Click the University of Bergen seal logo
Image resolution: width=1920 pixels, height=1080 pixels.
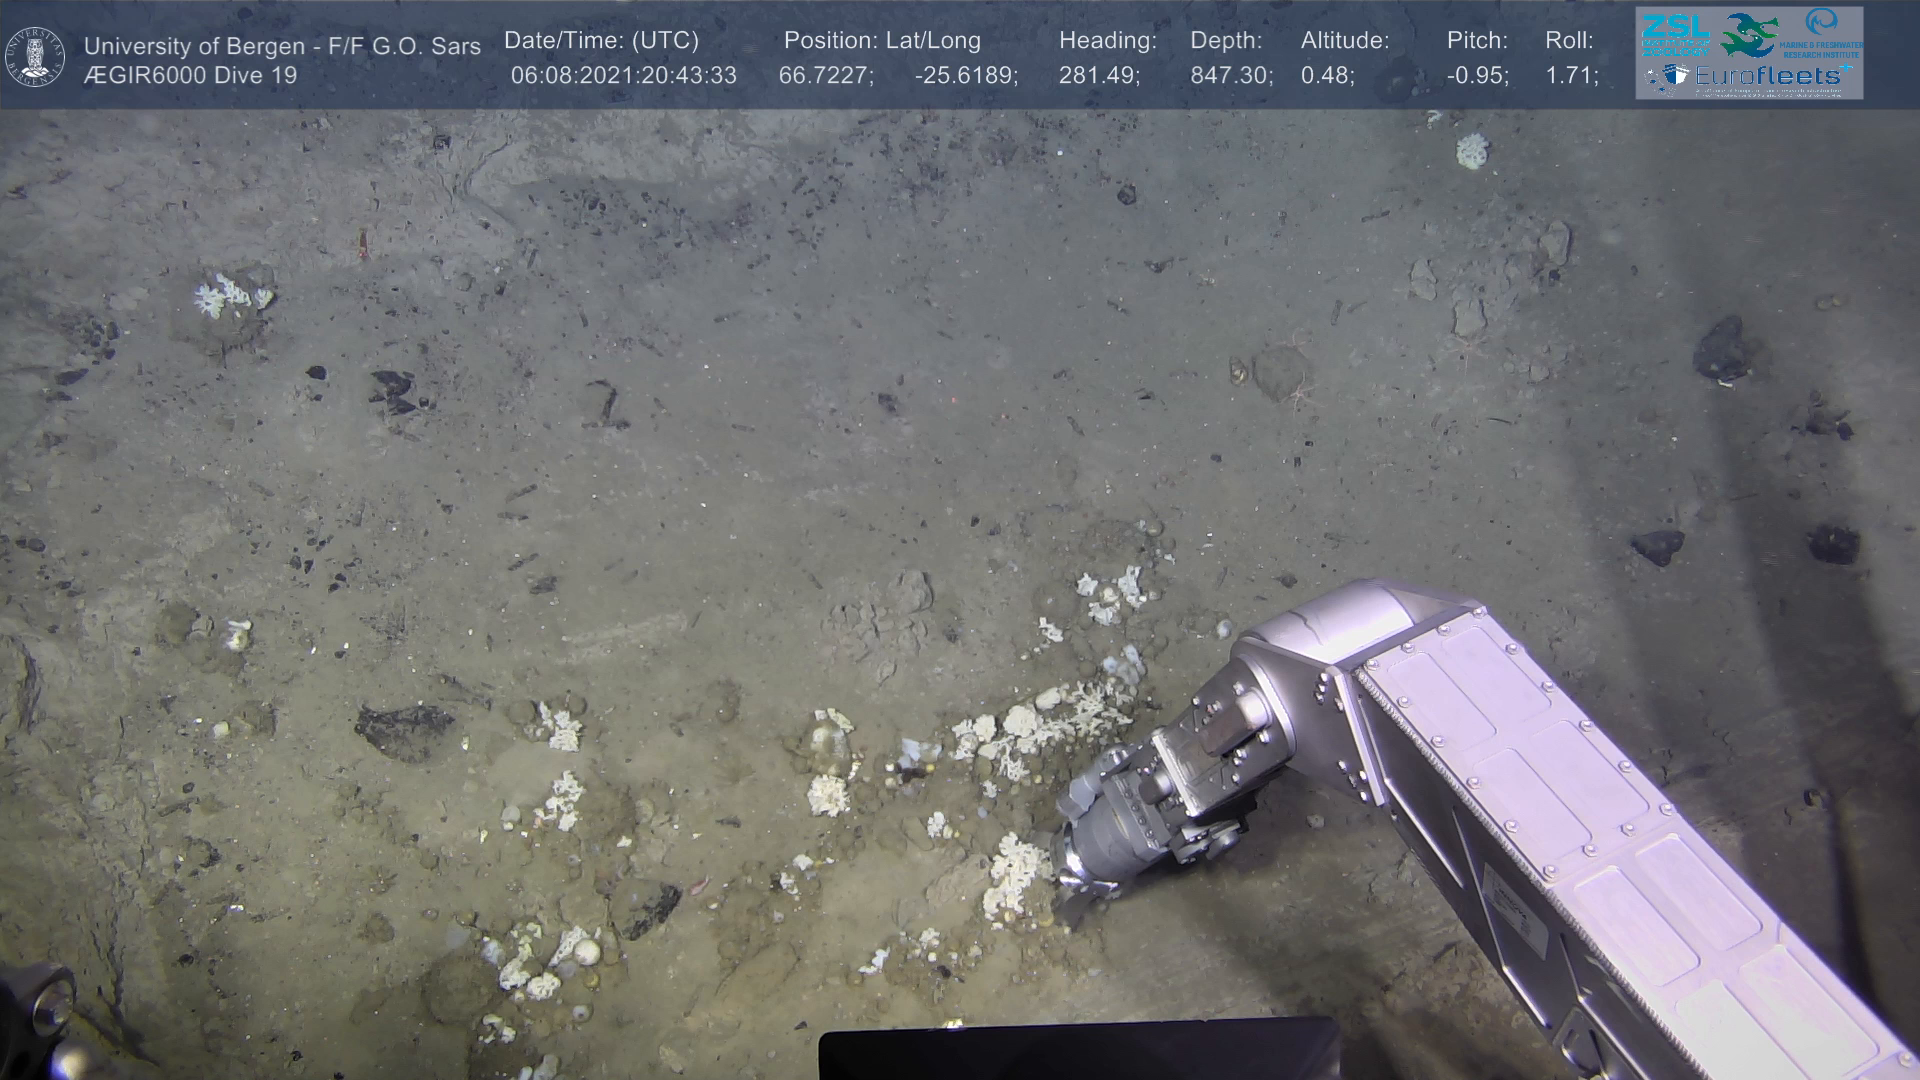point(35,57)
